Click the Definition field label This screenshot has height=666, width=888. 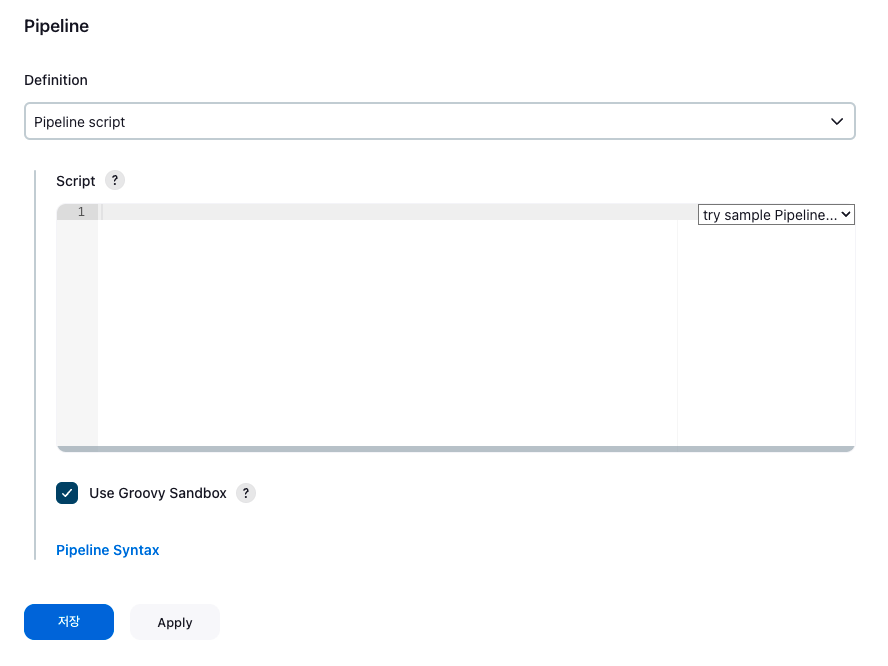point(56,80)
